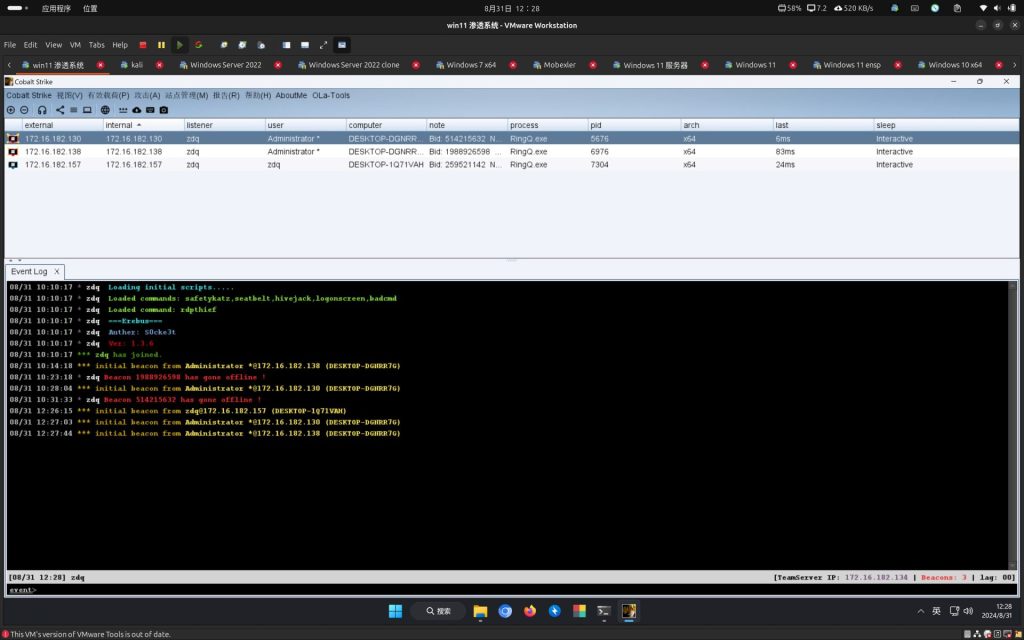This screenshot has width=1024, height=640.
Task: Show the pivot graph with the share icon
Action: point(60,110)
